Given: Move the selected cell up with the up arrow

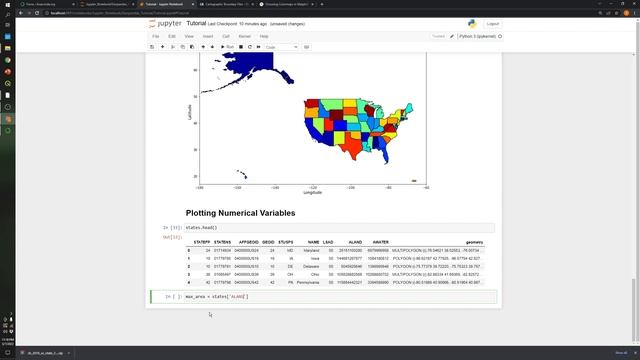Looking at the screenshot, I should [x=203, y=47].
